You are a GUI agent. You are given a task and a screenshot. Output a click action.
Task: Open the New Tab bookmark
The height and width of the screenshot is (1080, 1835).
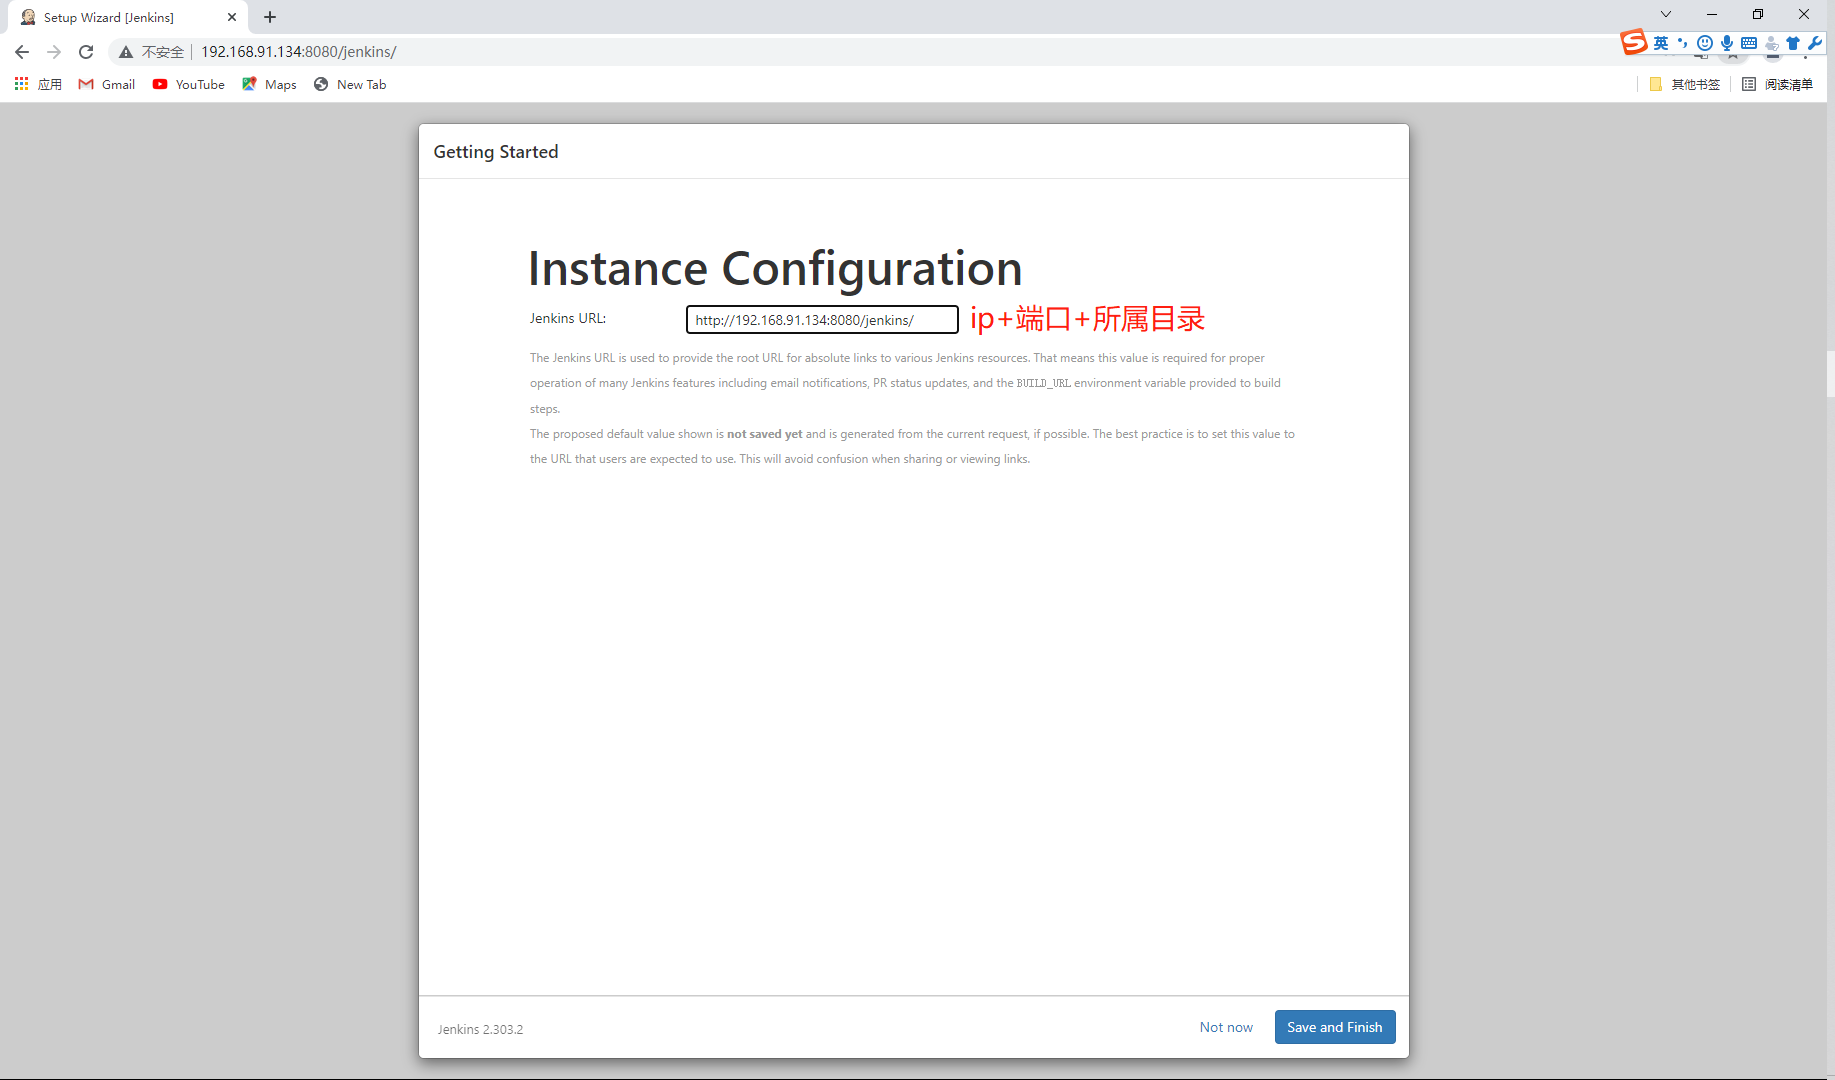[350, 84]
